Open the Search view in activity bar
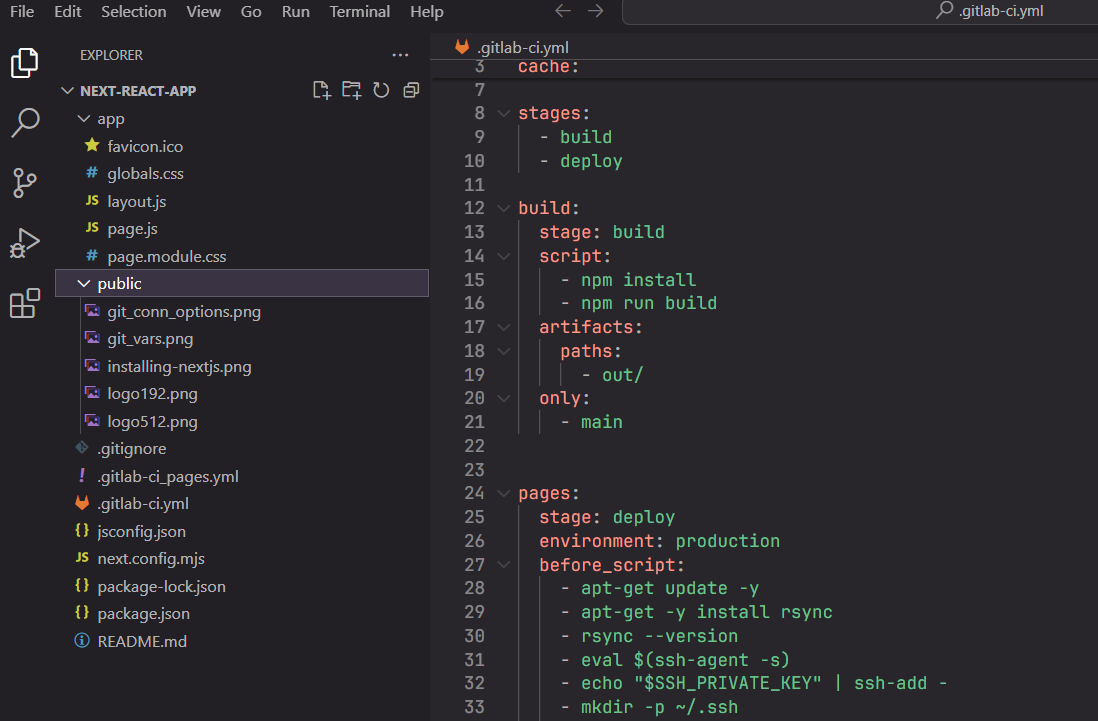 point(25,122)
